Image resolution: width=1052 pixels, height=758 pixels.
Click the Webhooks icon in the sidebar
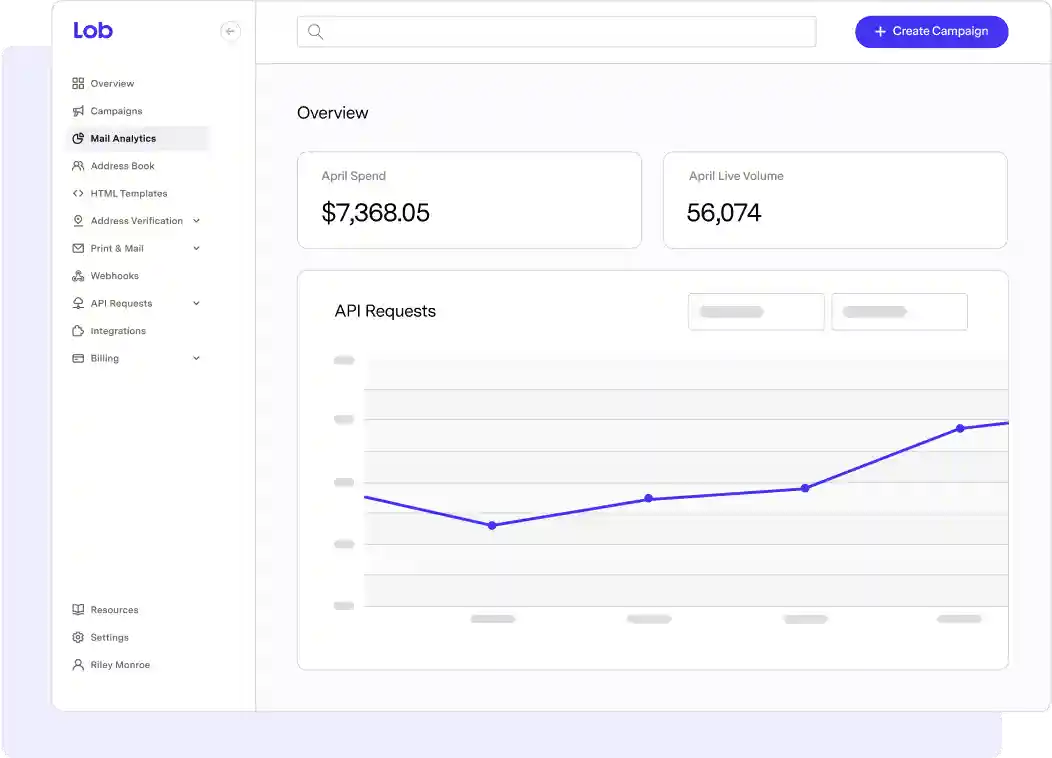[78, 276]
